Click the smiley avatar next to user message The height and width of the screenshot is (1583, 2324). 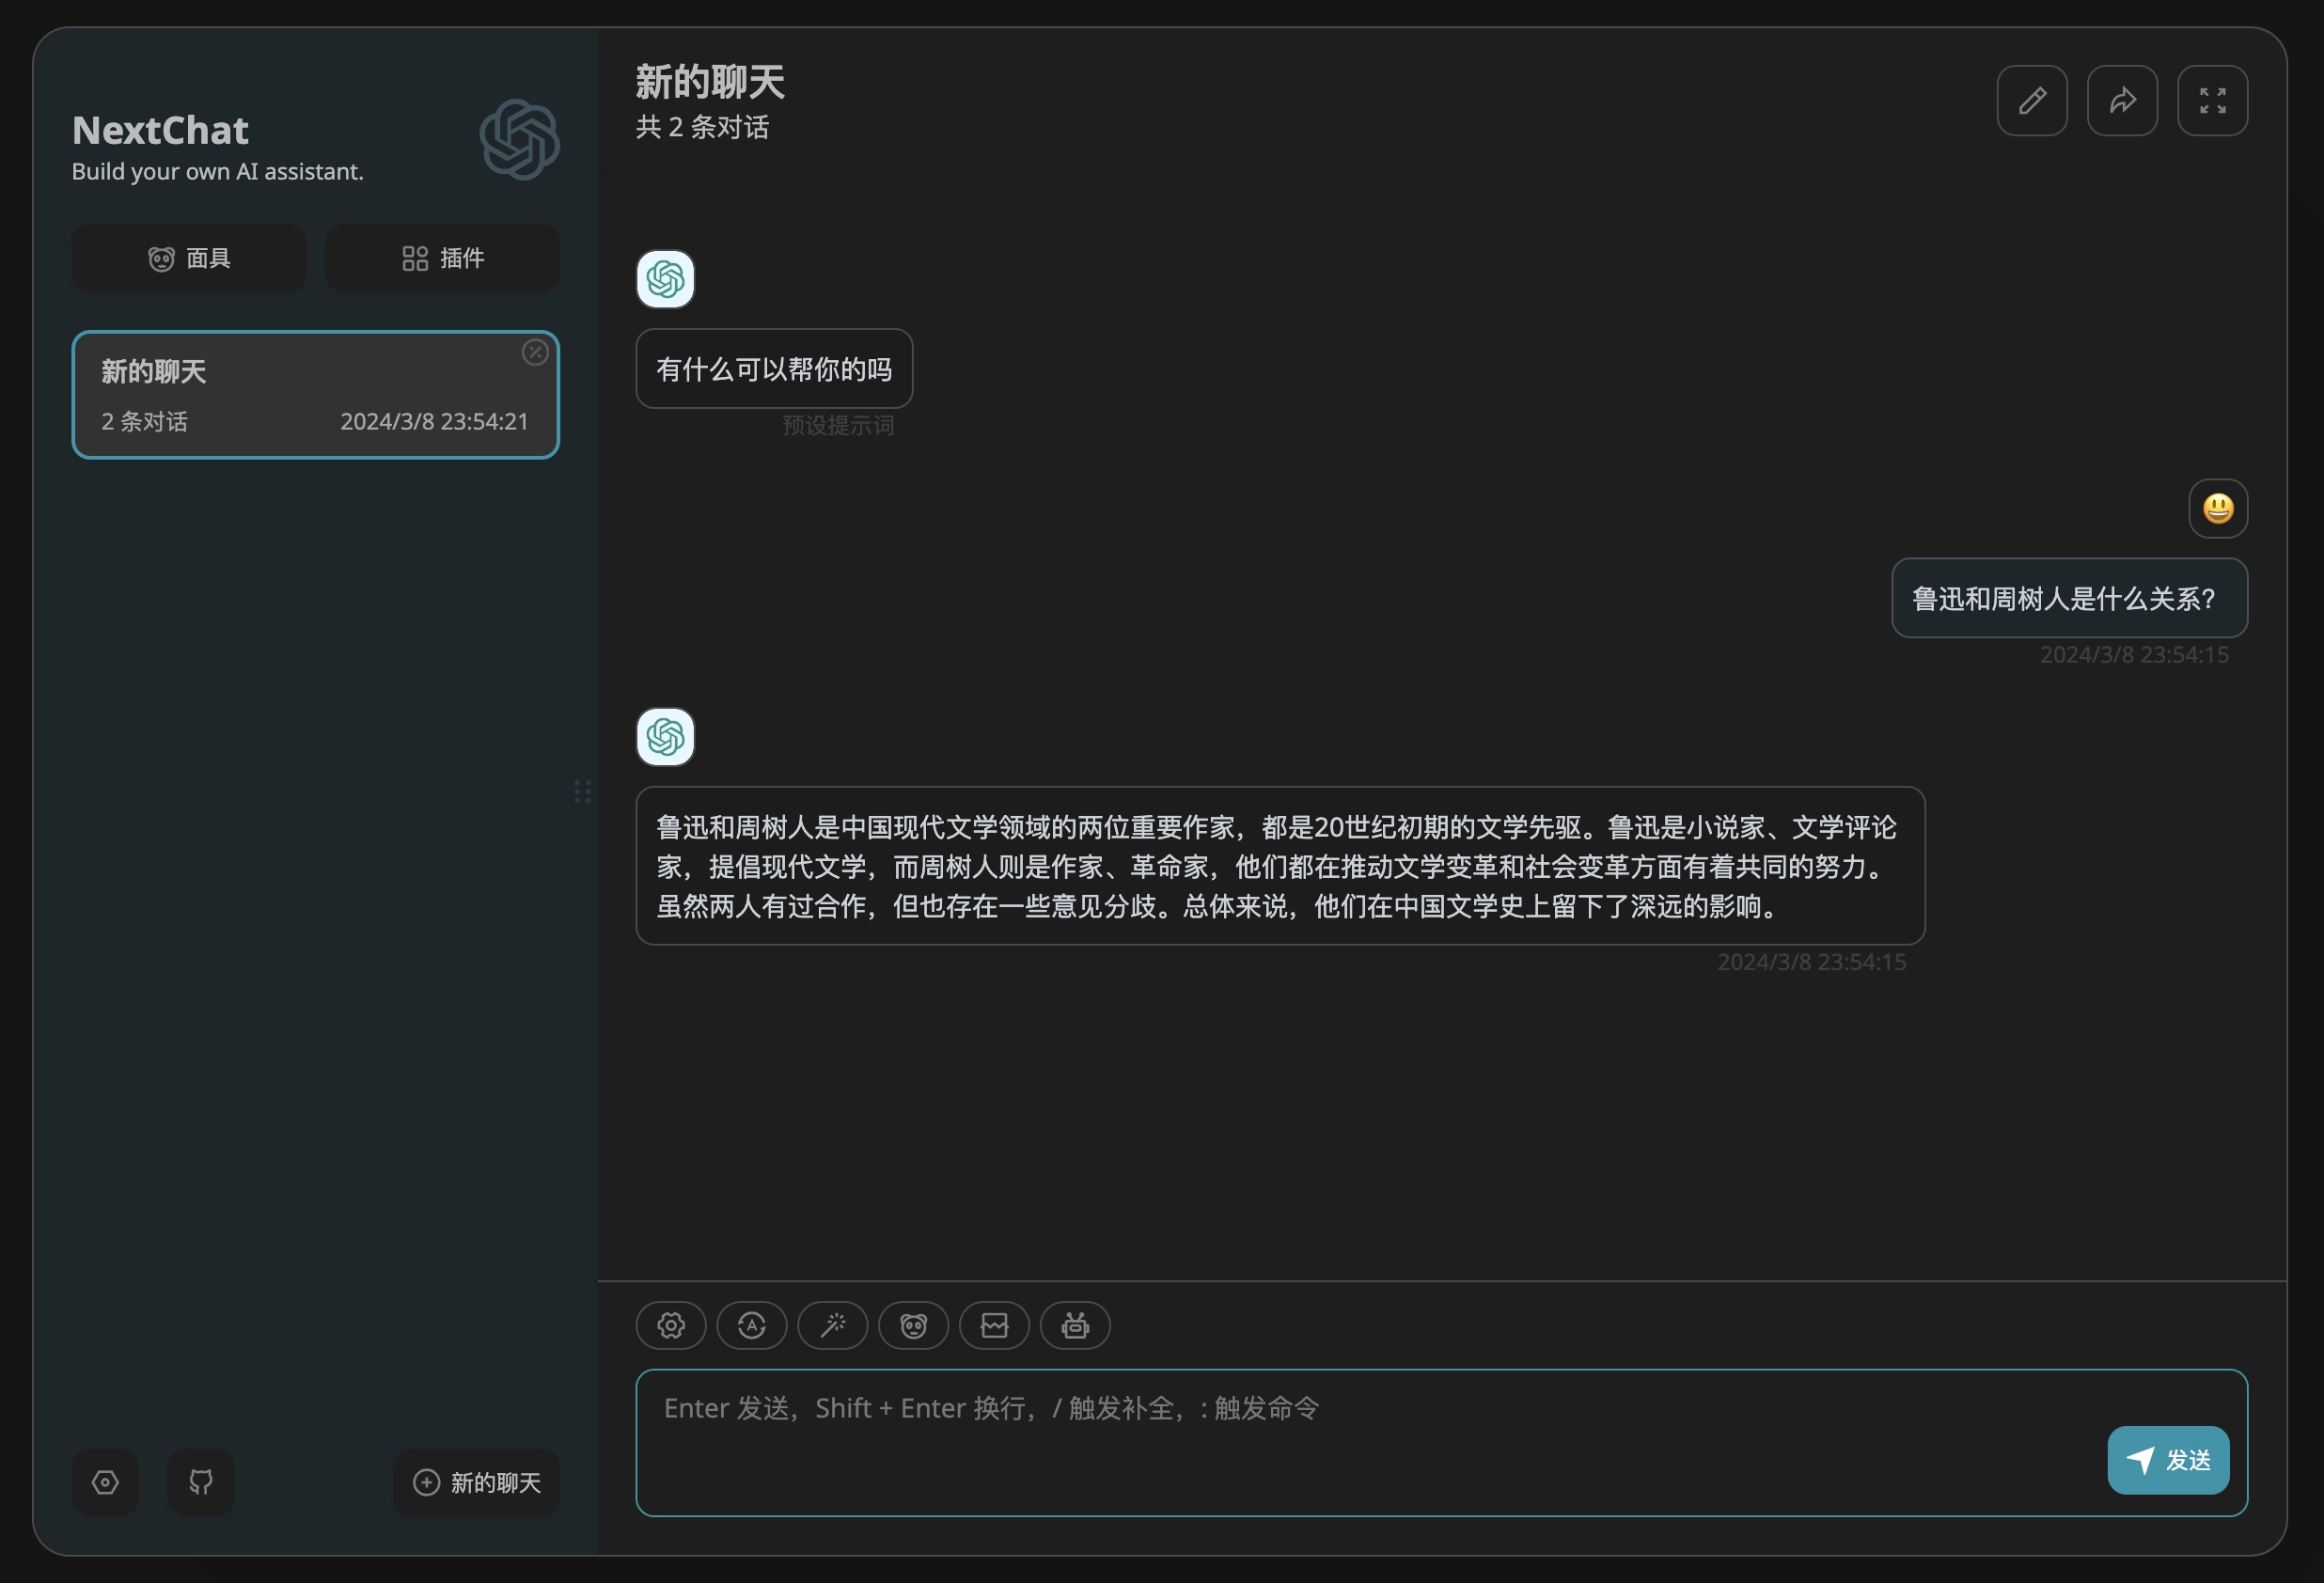pos(2218,508)
